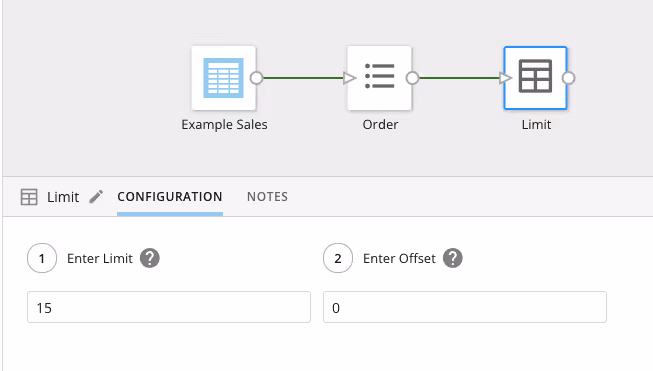Switch to the Notes tab
Screen dimensions: 653x371
click(x=267, y=197)
